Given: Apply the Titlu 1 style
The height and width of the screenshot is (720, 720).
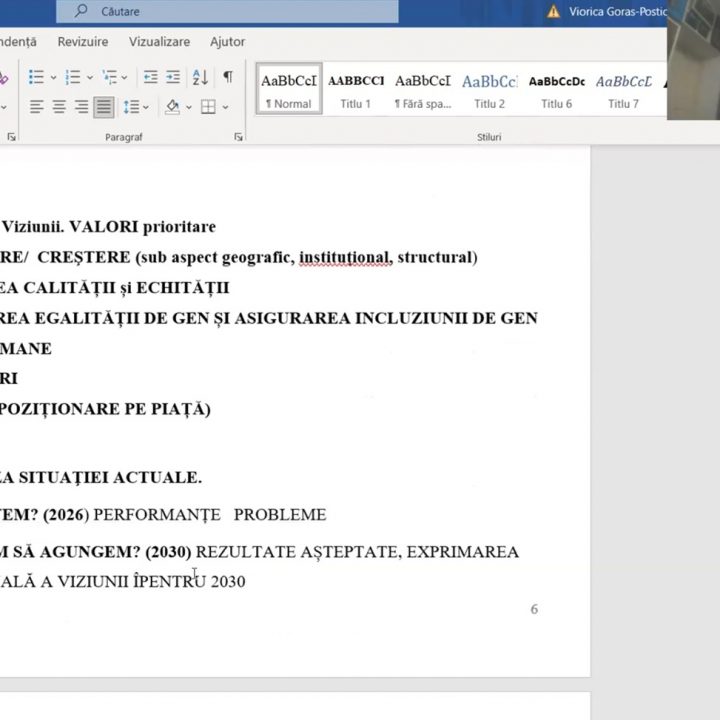Looking at the screenshot, I should pos(356,89).
